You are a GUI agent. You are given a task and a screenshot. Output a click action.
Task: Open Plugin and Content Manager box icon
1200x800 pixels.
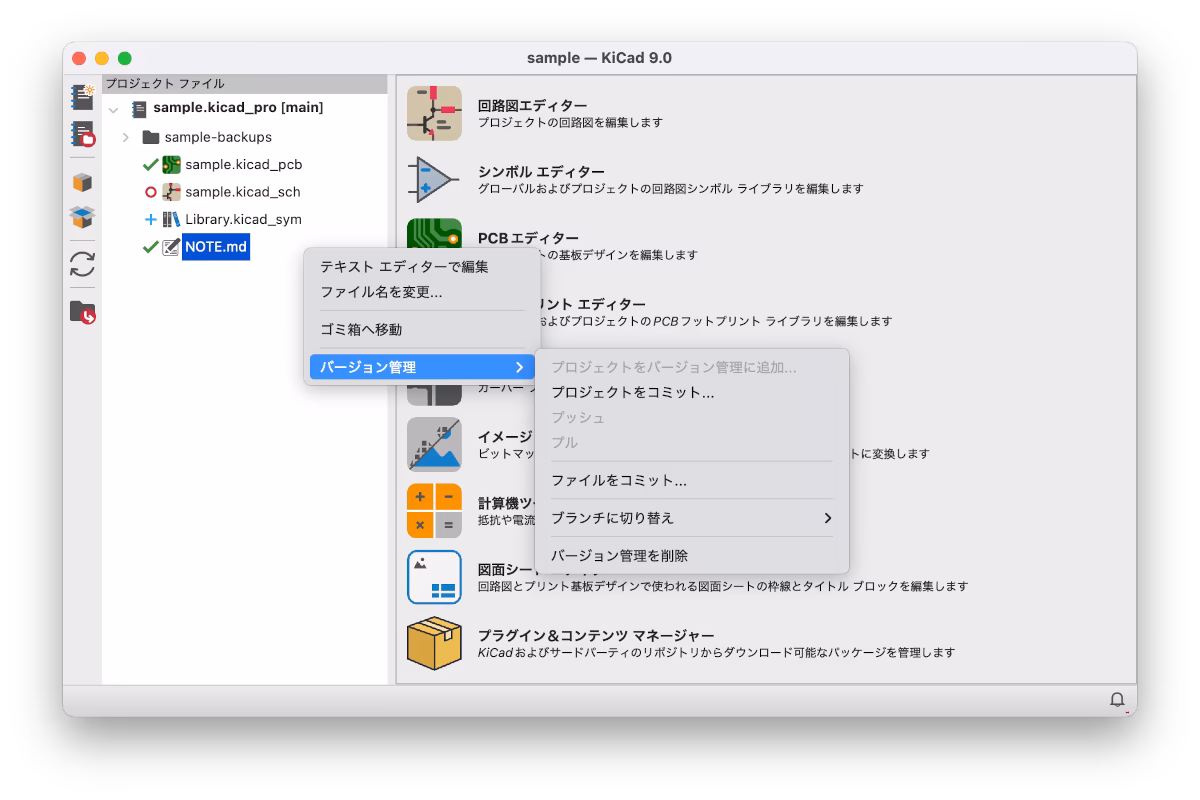[434, 643]
